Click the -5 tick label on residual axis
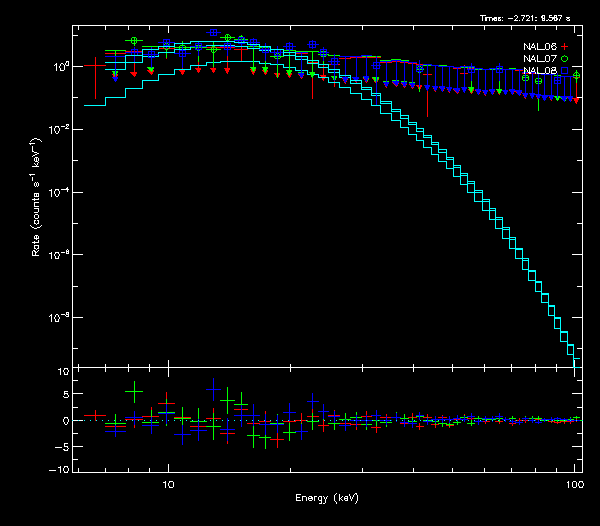 [63, 445]
